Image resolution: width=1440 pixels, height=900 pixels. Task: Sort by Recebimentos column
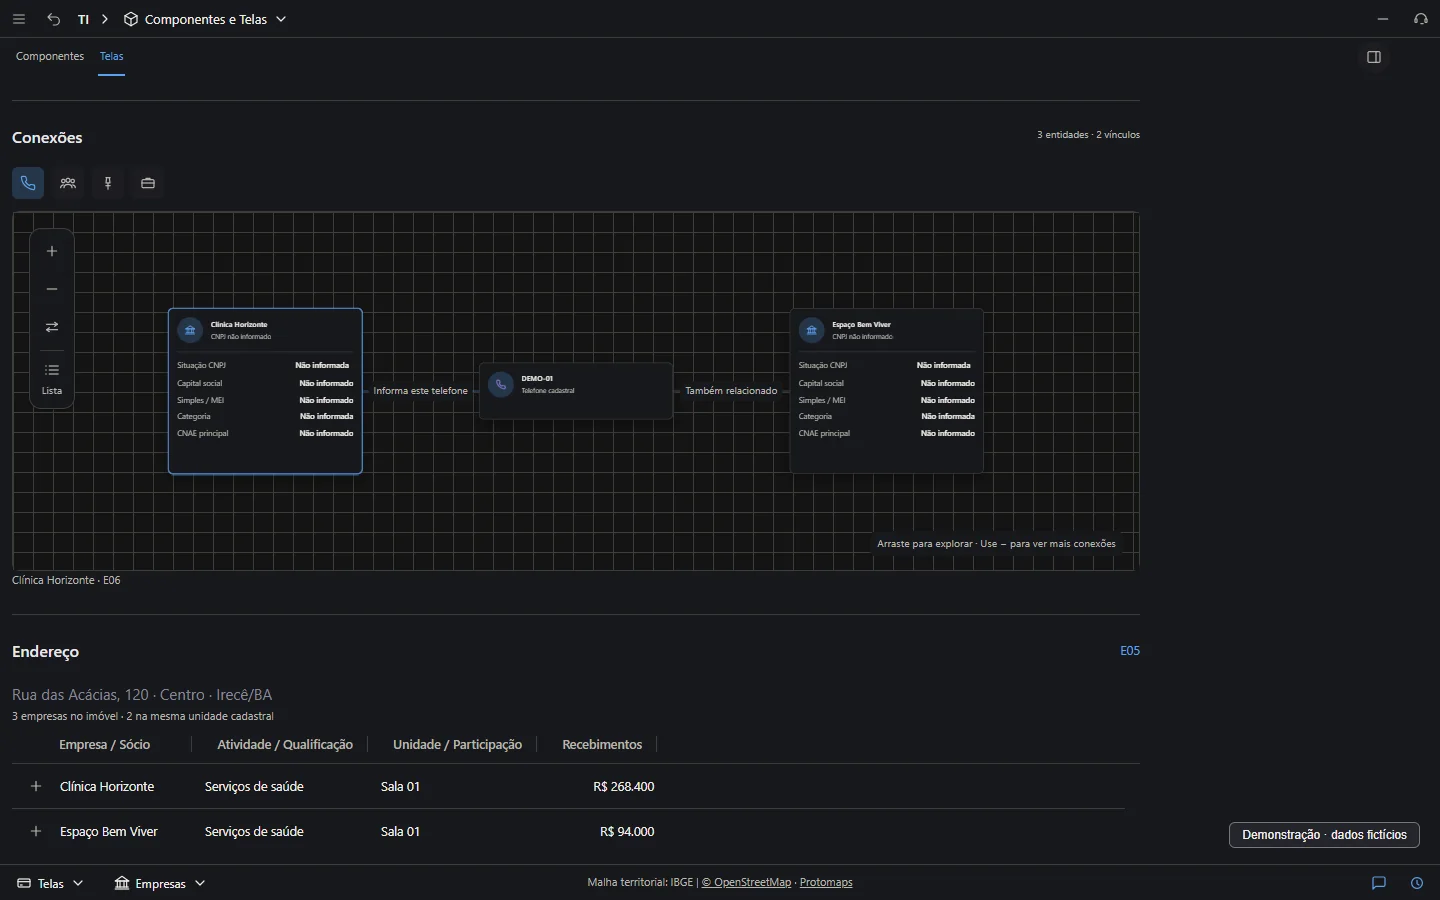tap(602, 745)
